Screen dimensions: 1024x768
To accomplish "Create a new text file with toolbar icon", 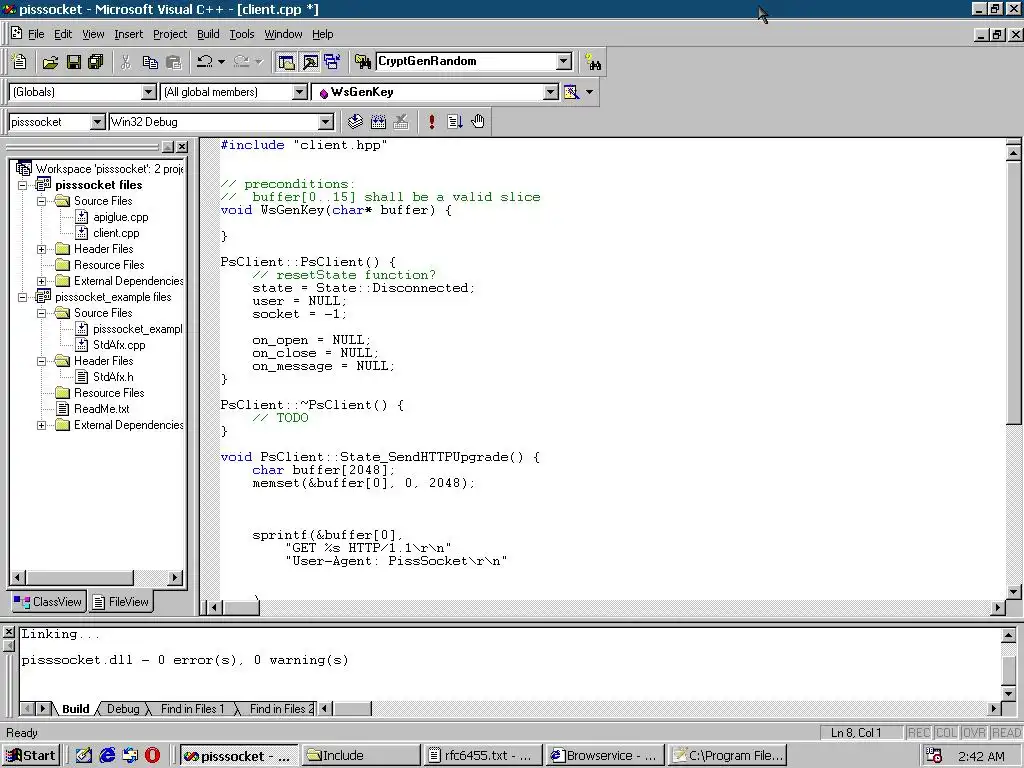I will point(20,61).
